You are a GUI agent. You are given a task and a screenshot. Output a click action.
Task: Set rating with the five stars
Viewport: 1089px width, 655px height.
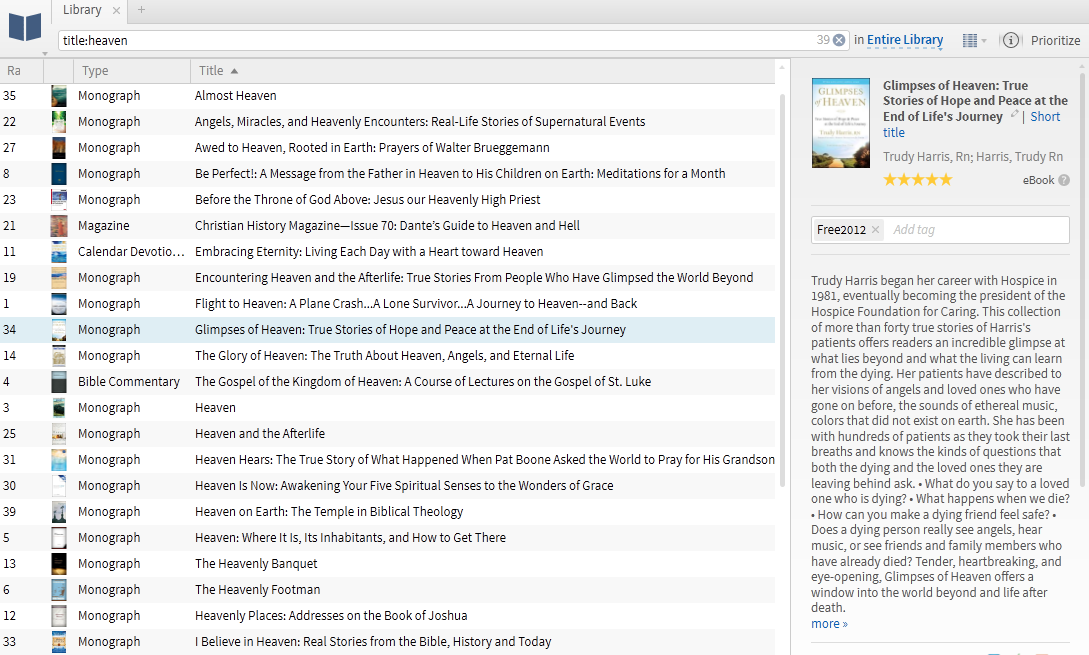pyautogui.click(x=917, y=180)
